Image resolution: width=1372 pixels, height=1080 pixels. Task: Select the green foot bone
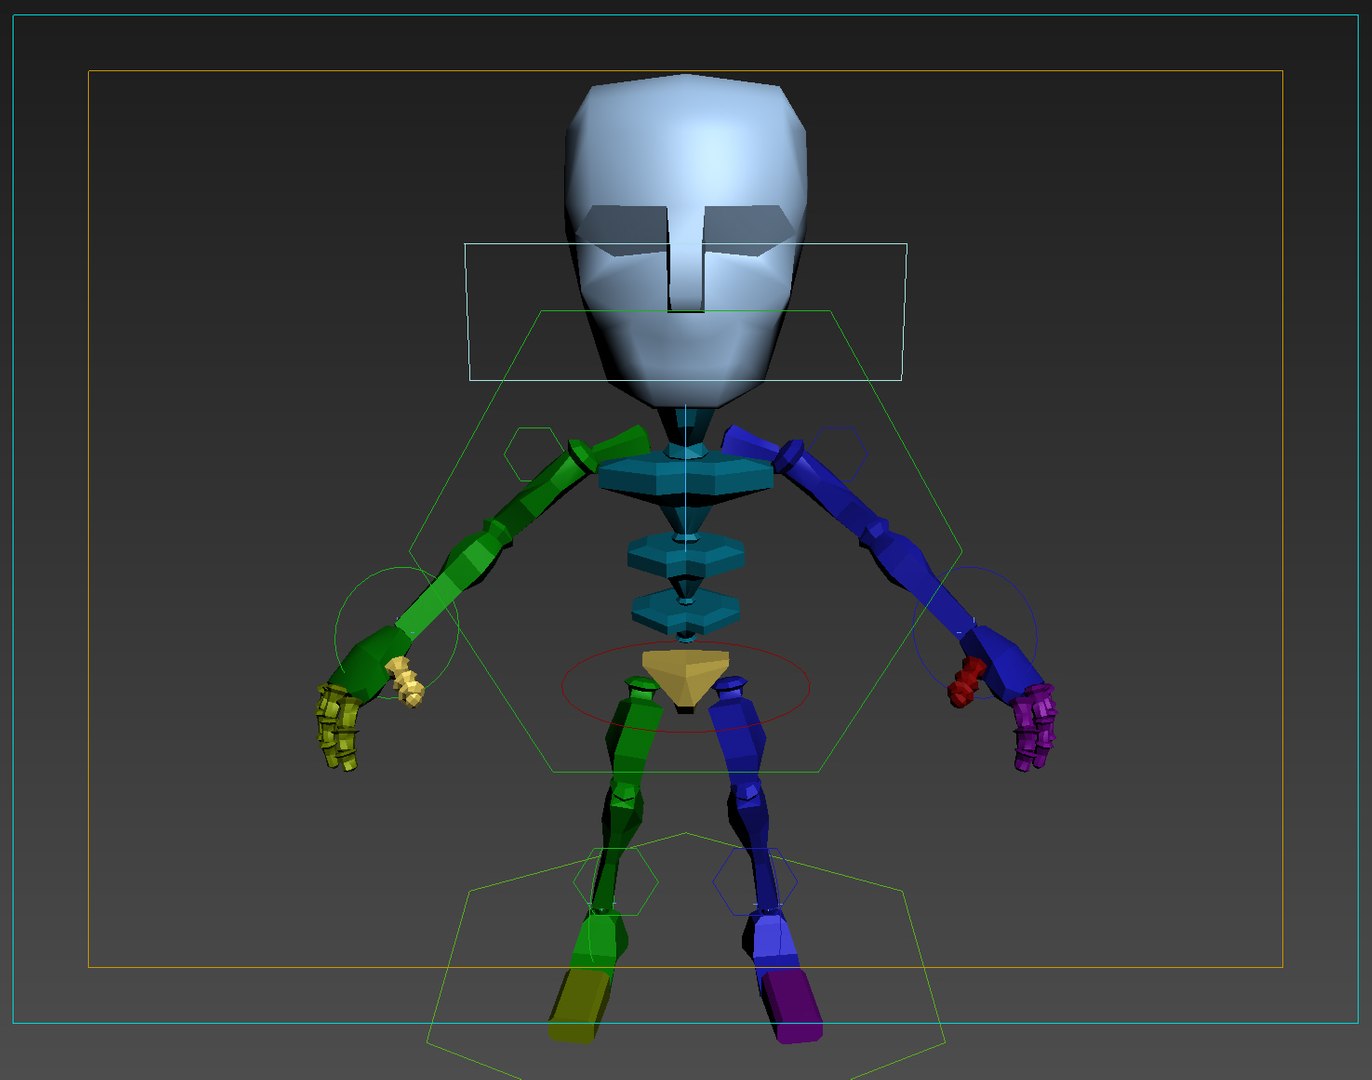[x=598, y=940]
